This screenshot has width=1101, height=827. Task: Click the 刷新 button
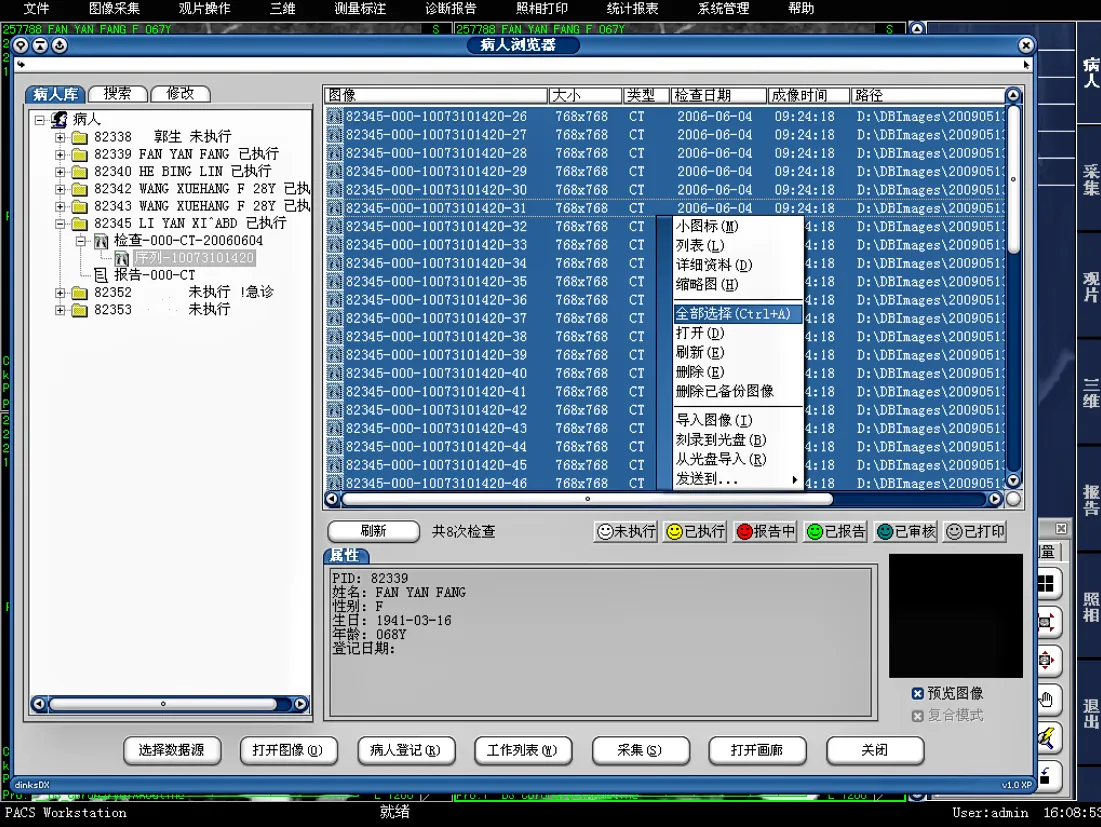[x=374, y=531]
